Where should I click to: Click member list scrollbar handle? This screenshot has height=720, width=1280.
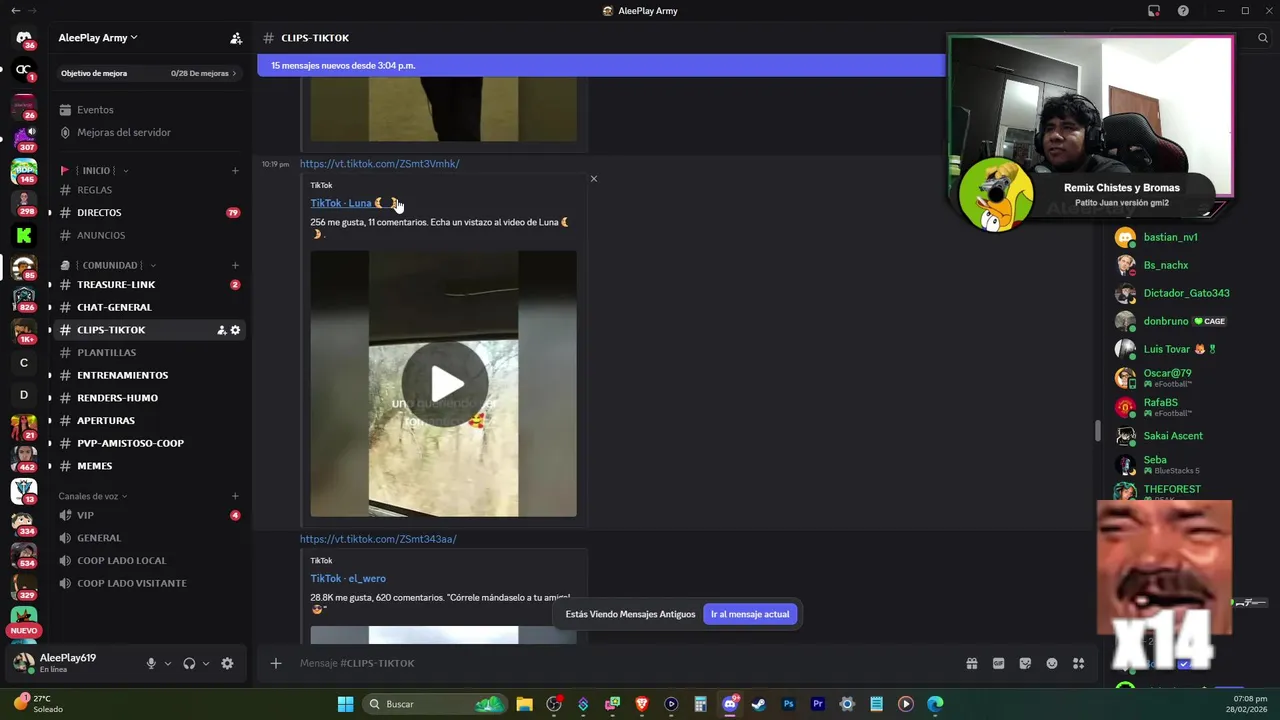click(1097, 430)
